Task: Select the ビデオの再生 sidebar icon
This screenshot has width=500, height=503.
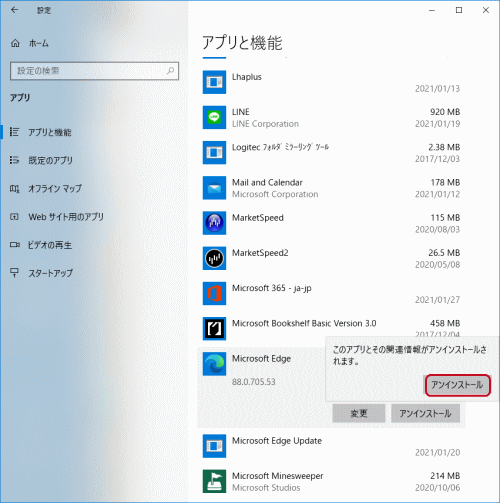Action: click(x=14, y=245)
